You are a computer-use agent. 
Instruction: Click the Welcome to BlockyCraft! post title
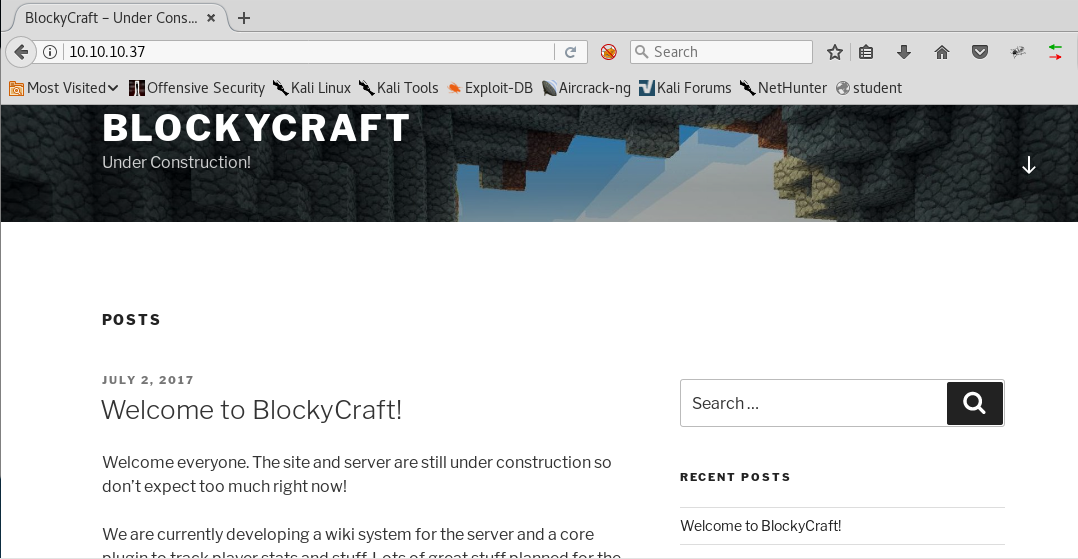[x=251, y=410]
